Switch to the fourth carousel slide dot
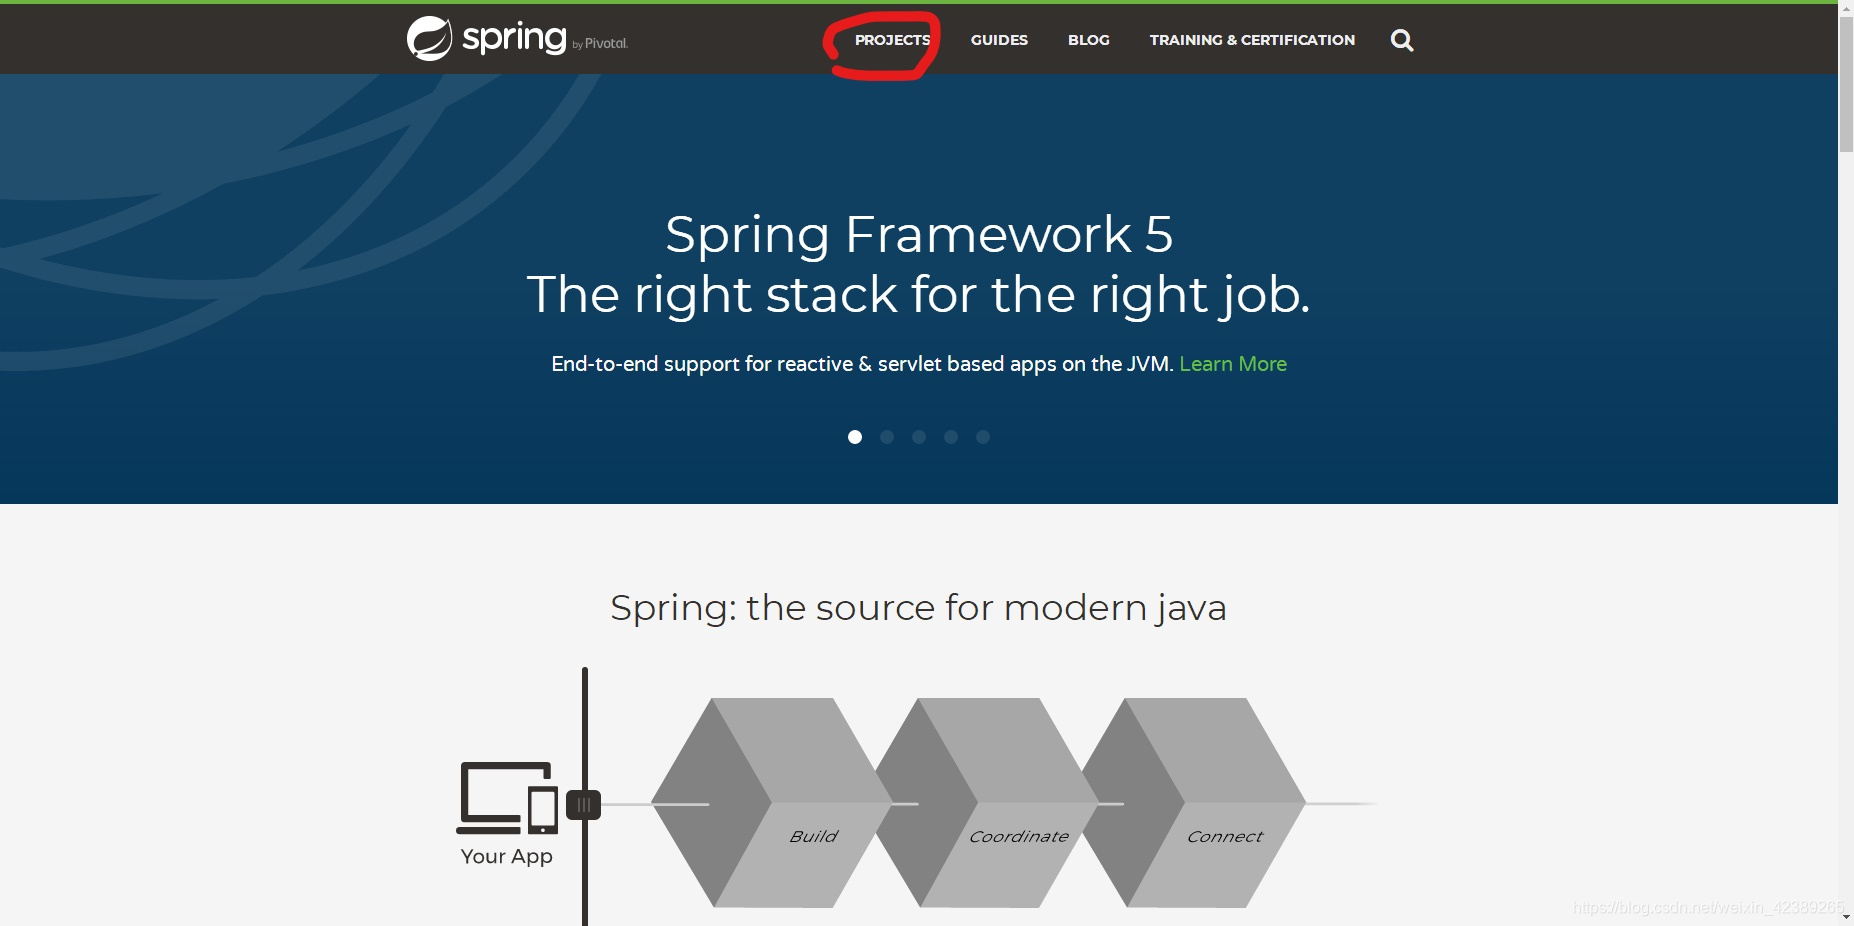The image size is (1854, 926). [x=951, y=437]
